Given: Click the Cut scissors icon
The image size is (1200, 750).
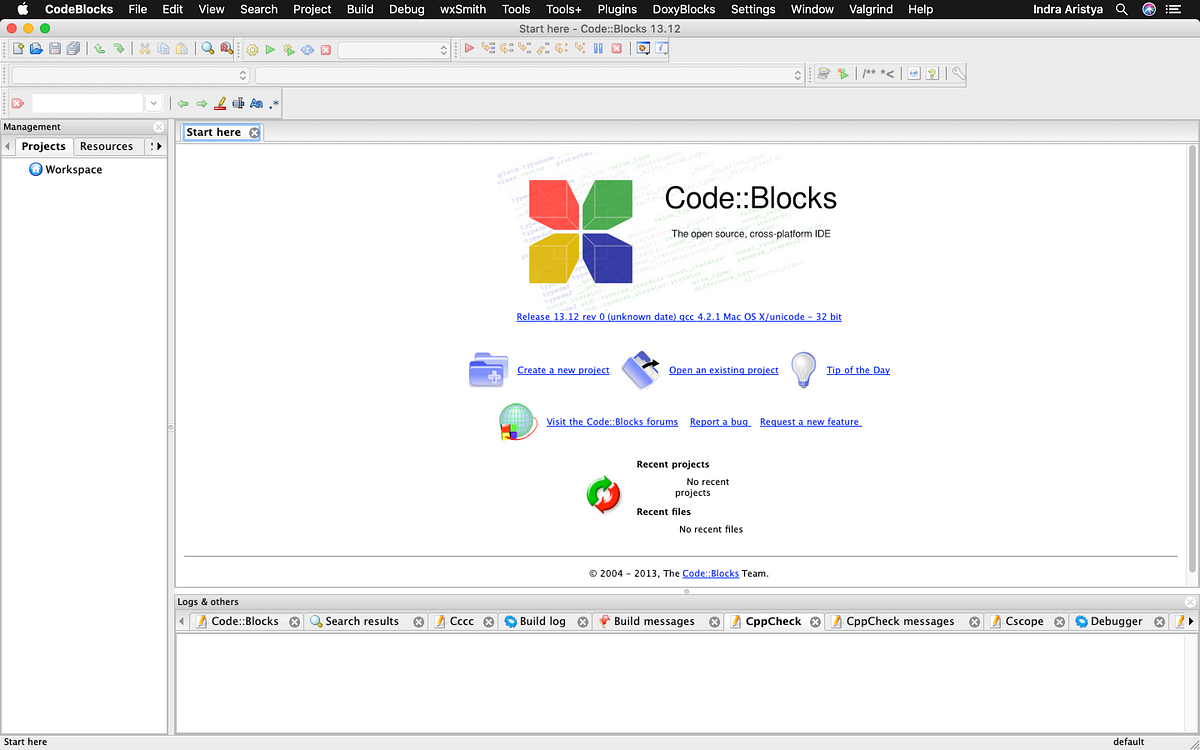Looking at the screenshot, I should tap(145, 49).
